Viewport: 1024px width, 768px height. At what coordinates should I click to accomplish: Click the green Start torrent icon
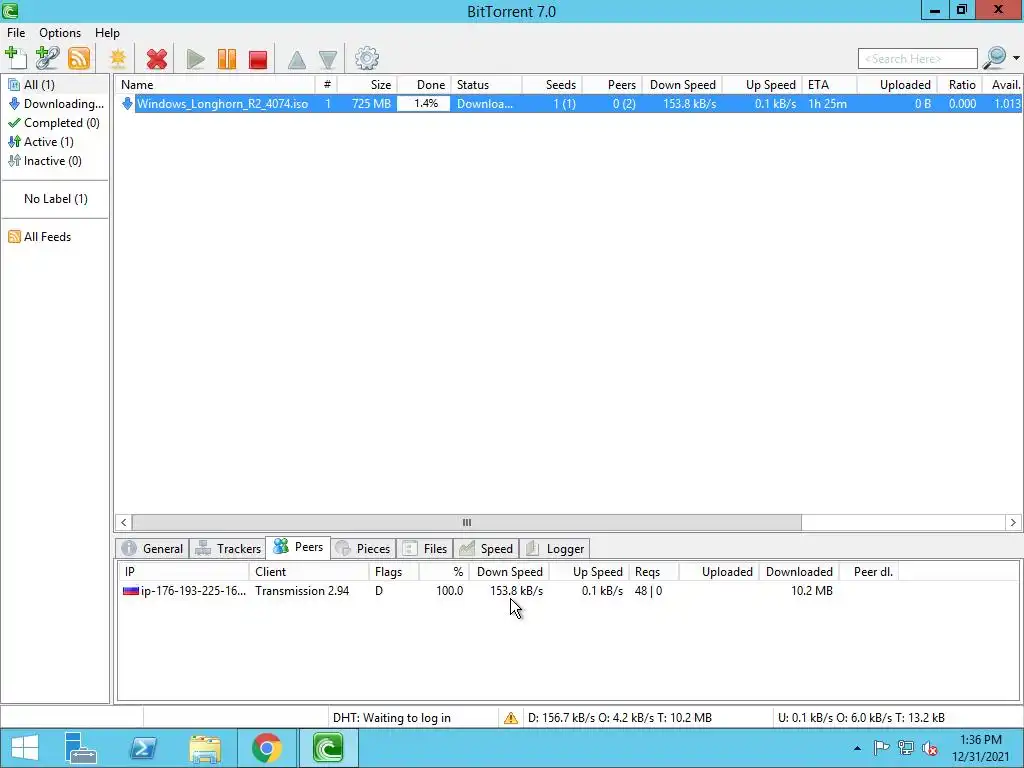coord(195,59)
